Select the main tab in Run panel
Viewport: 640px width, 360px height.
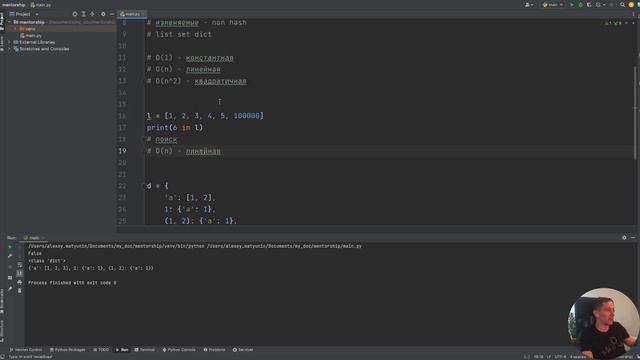click(34, 238)
